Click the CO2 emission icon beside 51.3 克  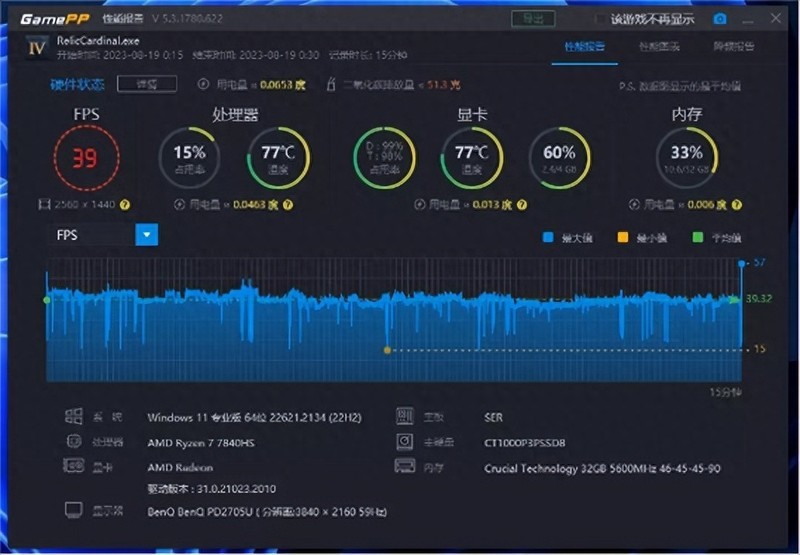[x=331, y=84]
